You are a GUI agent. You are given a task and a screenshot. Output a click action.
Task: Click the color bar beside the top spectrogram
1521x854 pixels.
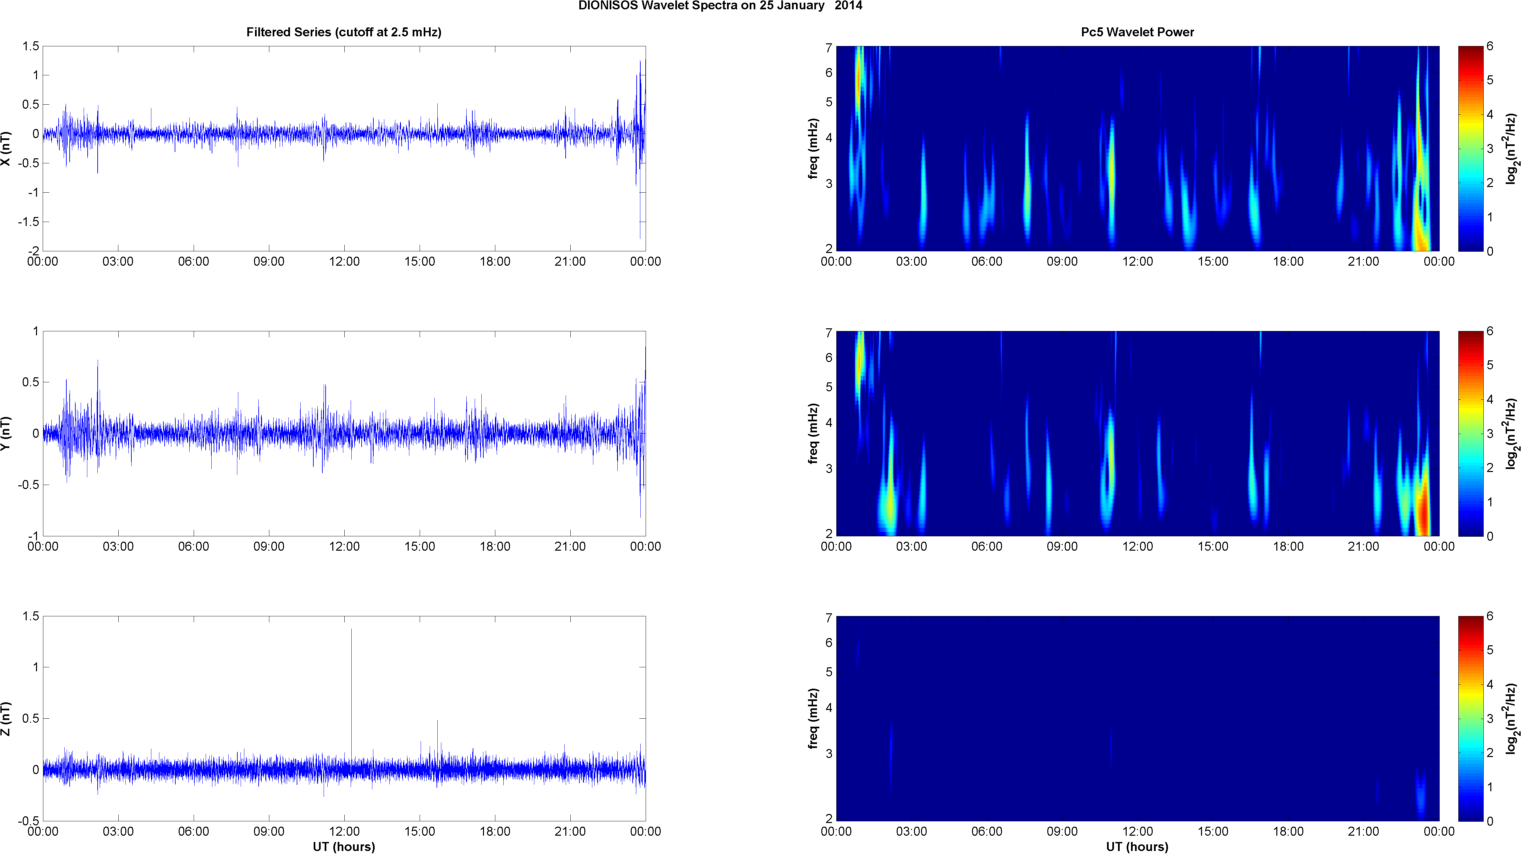[1470, 148]
